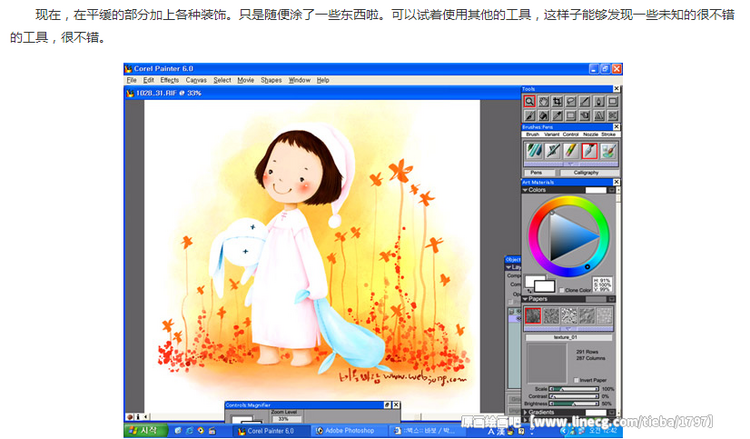Choose the Pencils brush category icon

(571, 151)
